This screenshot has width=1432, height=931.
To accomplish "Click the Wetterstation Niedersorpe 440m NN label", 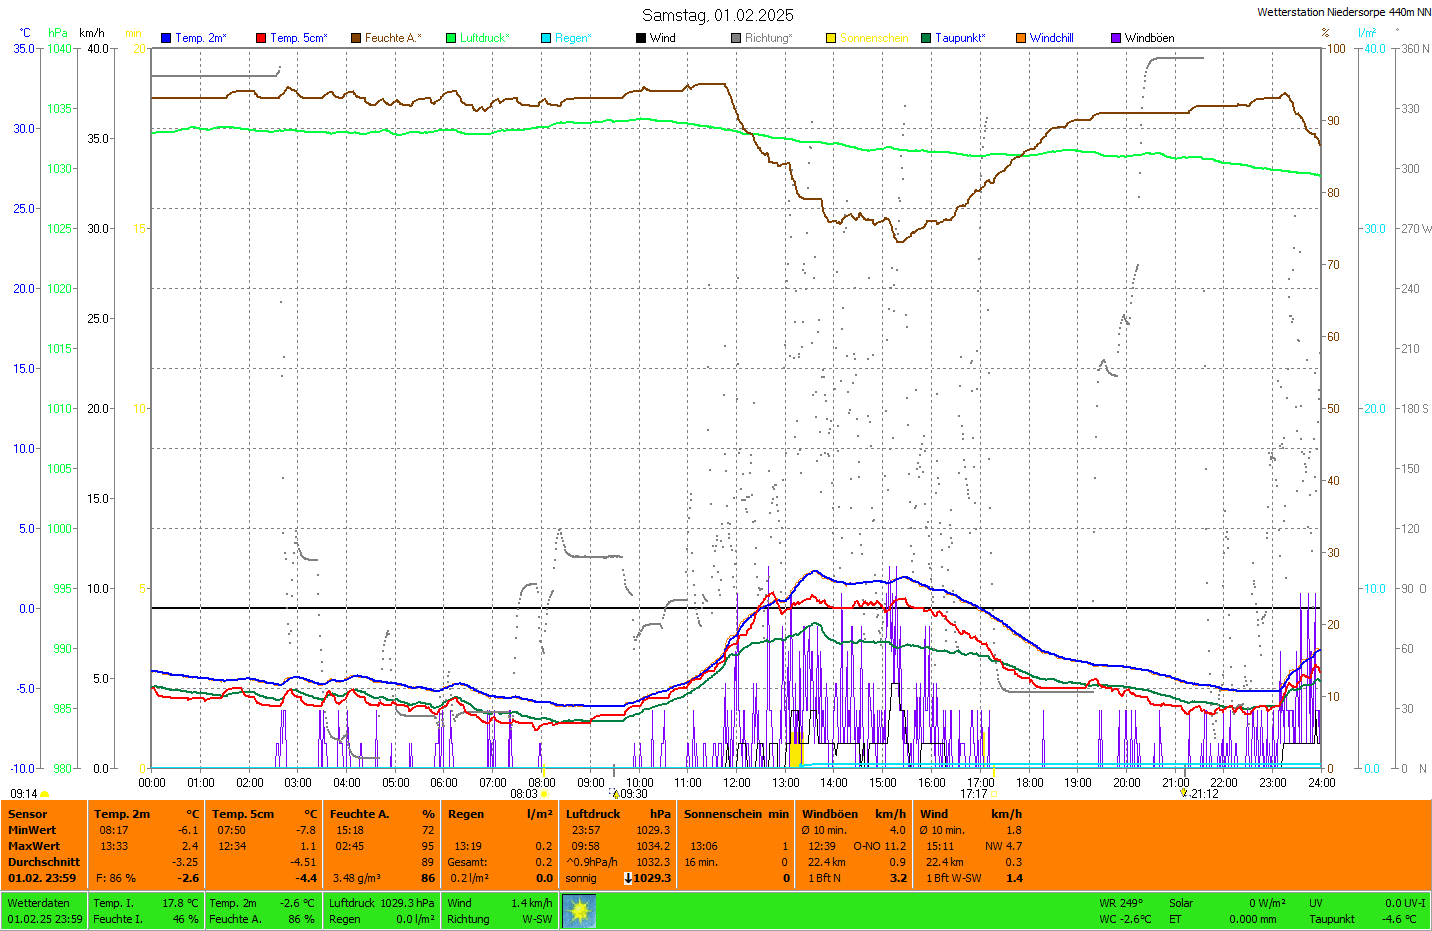I will point(1343,12).
